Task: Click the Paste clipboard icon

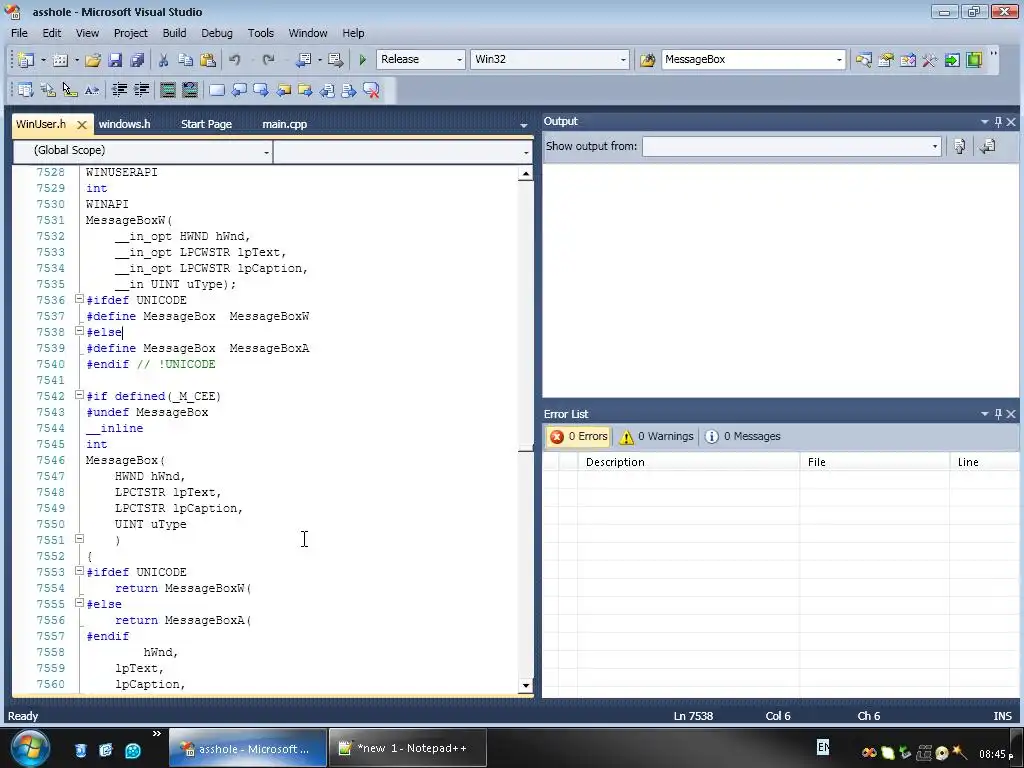Action: tap(208, 60)
